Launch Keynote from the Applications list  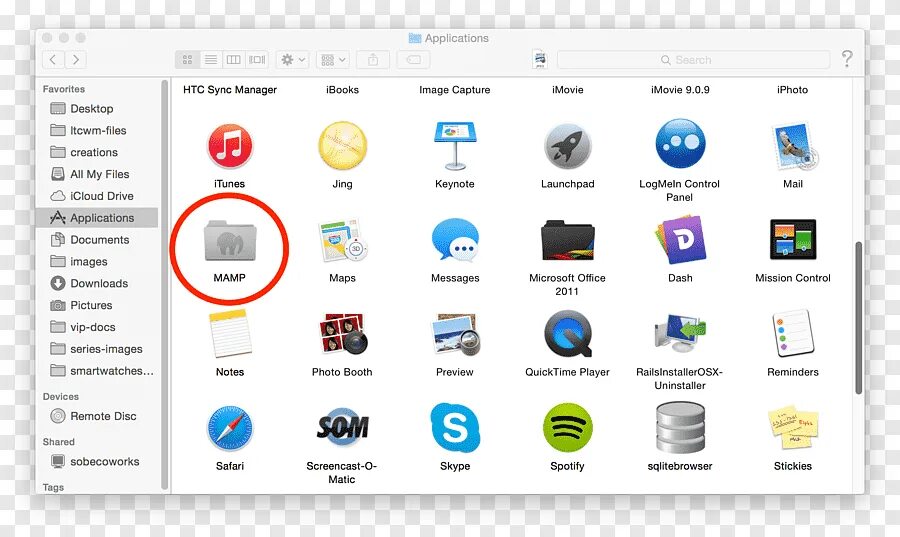click(455, 146)
